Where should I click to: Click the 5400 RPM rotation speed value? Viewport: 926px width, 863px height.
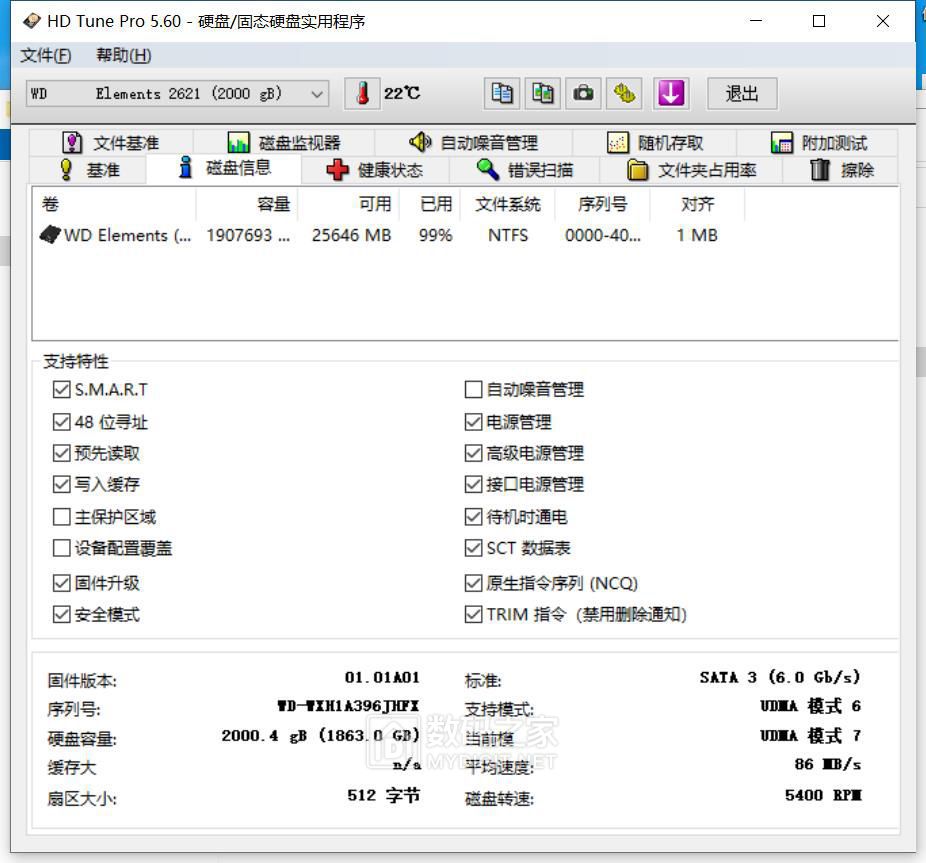point(823,795)
